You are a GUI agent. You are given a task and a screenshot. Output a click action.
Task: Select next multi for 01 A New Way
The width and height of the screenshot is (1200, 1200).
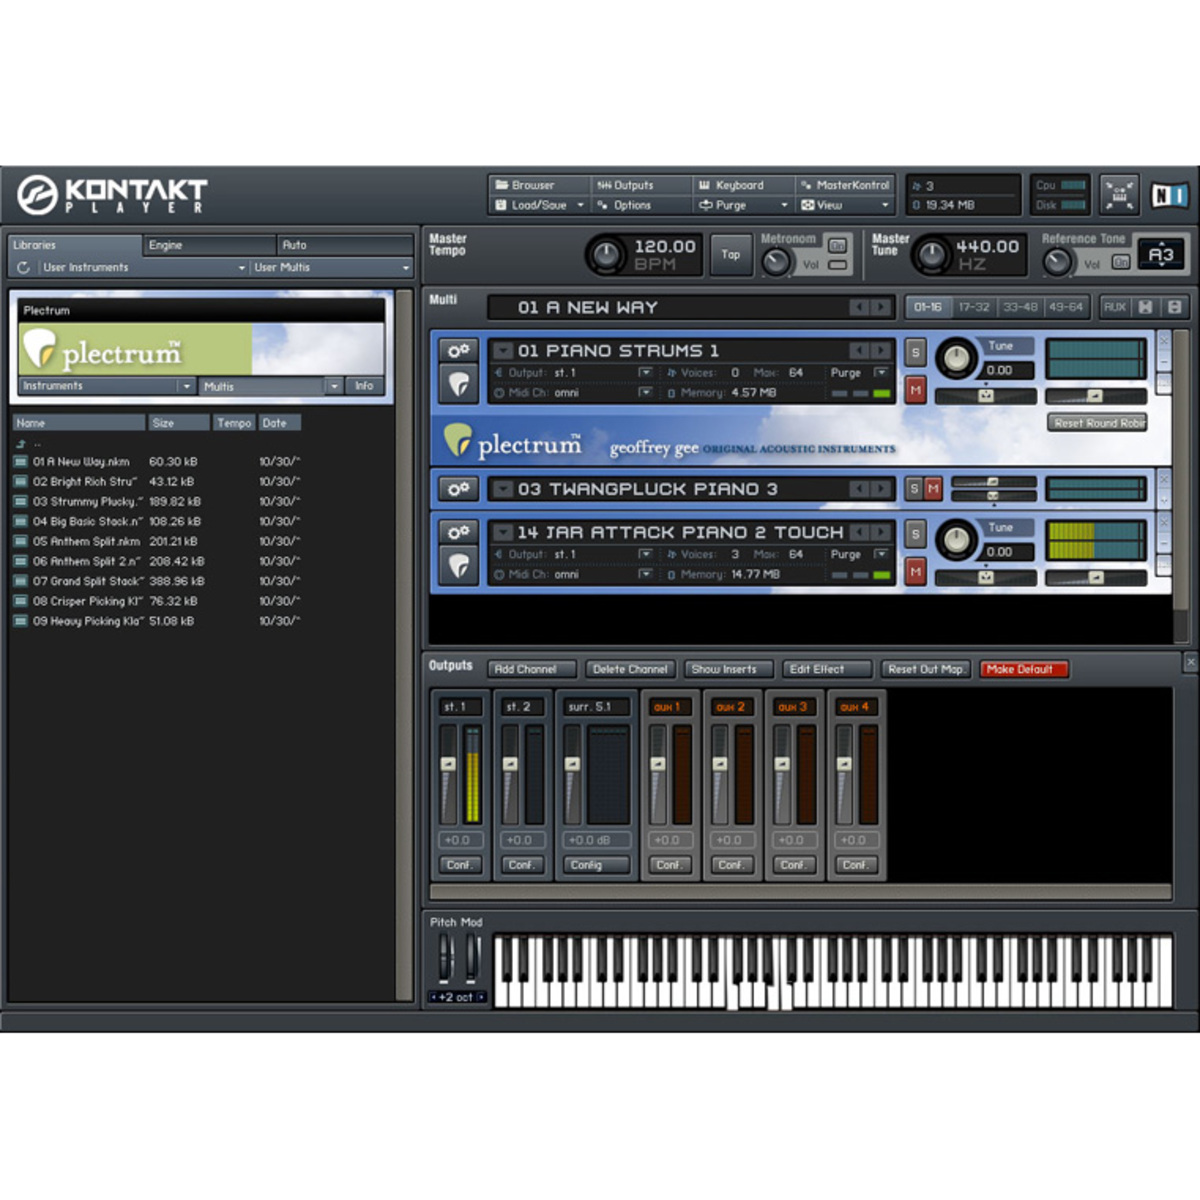[x=880, y=307]
